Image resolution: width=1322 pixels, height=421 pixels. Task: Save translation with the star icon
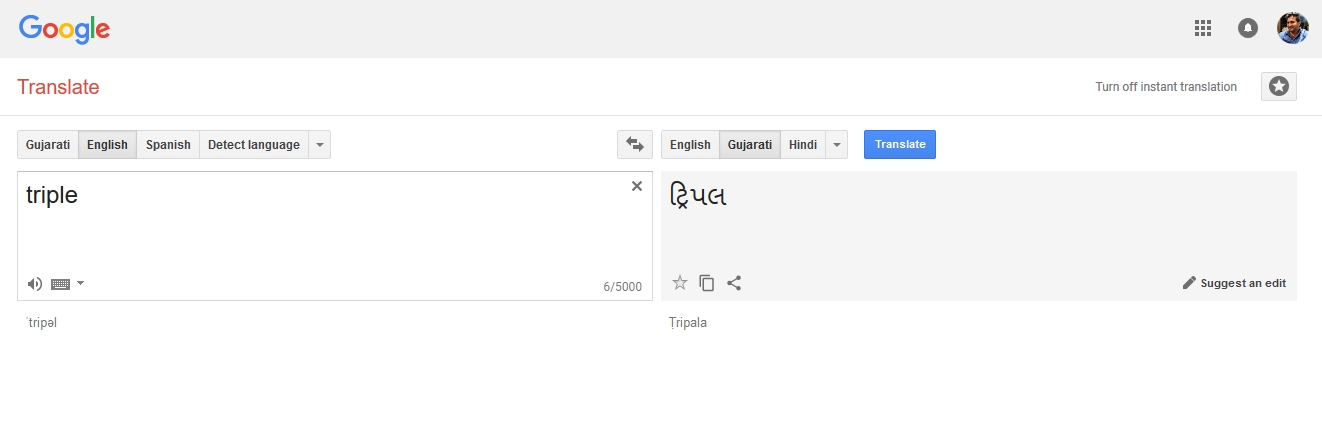[680, 283]
